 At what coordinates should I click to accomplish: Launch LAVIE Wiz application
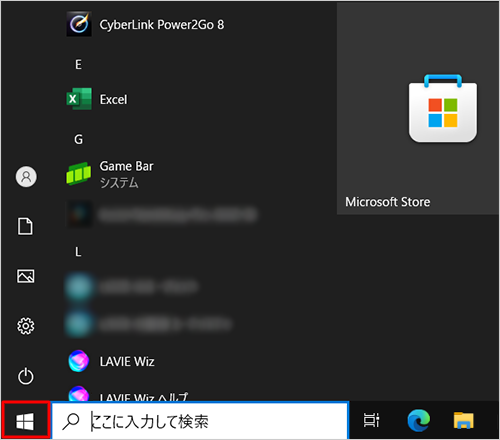(111, 361)
